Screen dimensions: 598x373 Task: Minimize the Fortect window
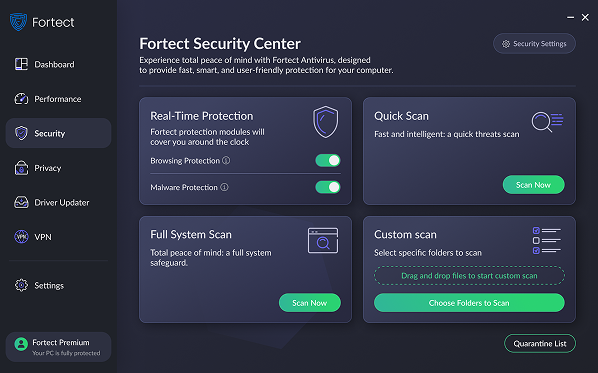(571, 18)
